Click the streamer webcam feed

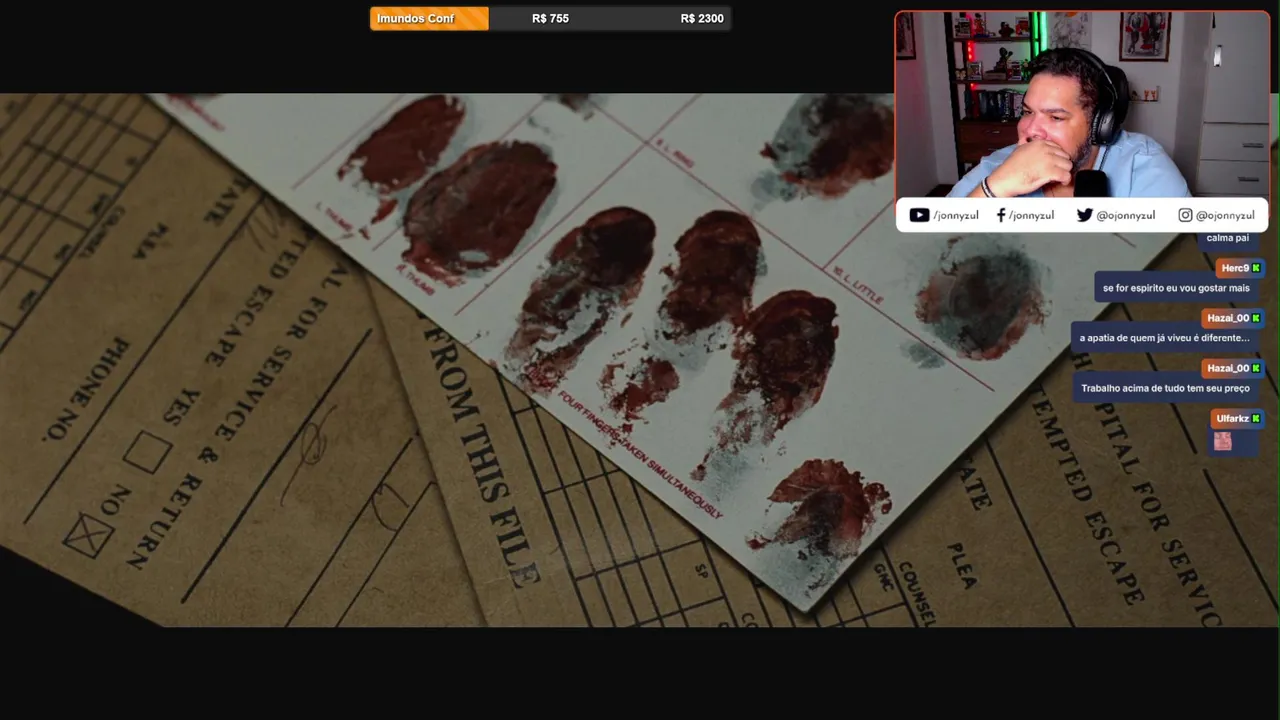click(x=1082, y=104)
